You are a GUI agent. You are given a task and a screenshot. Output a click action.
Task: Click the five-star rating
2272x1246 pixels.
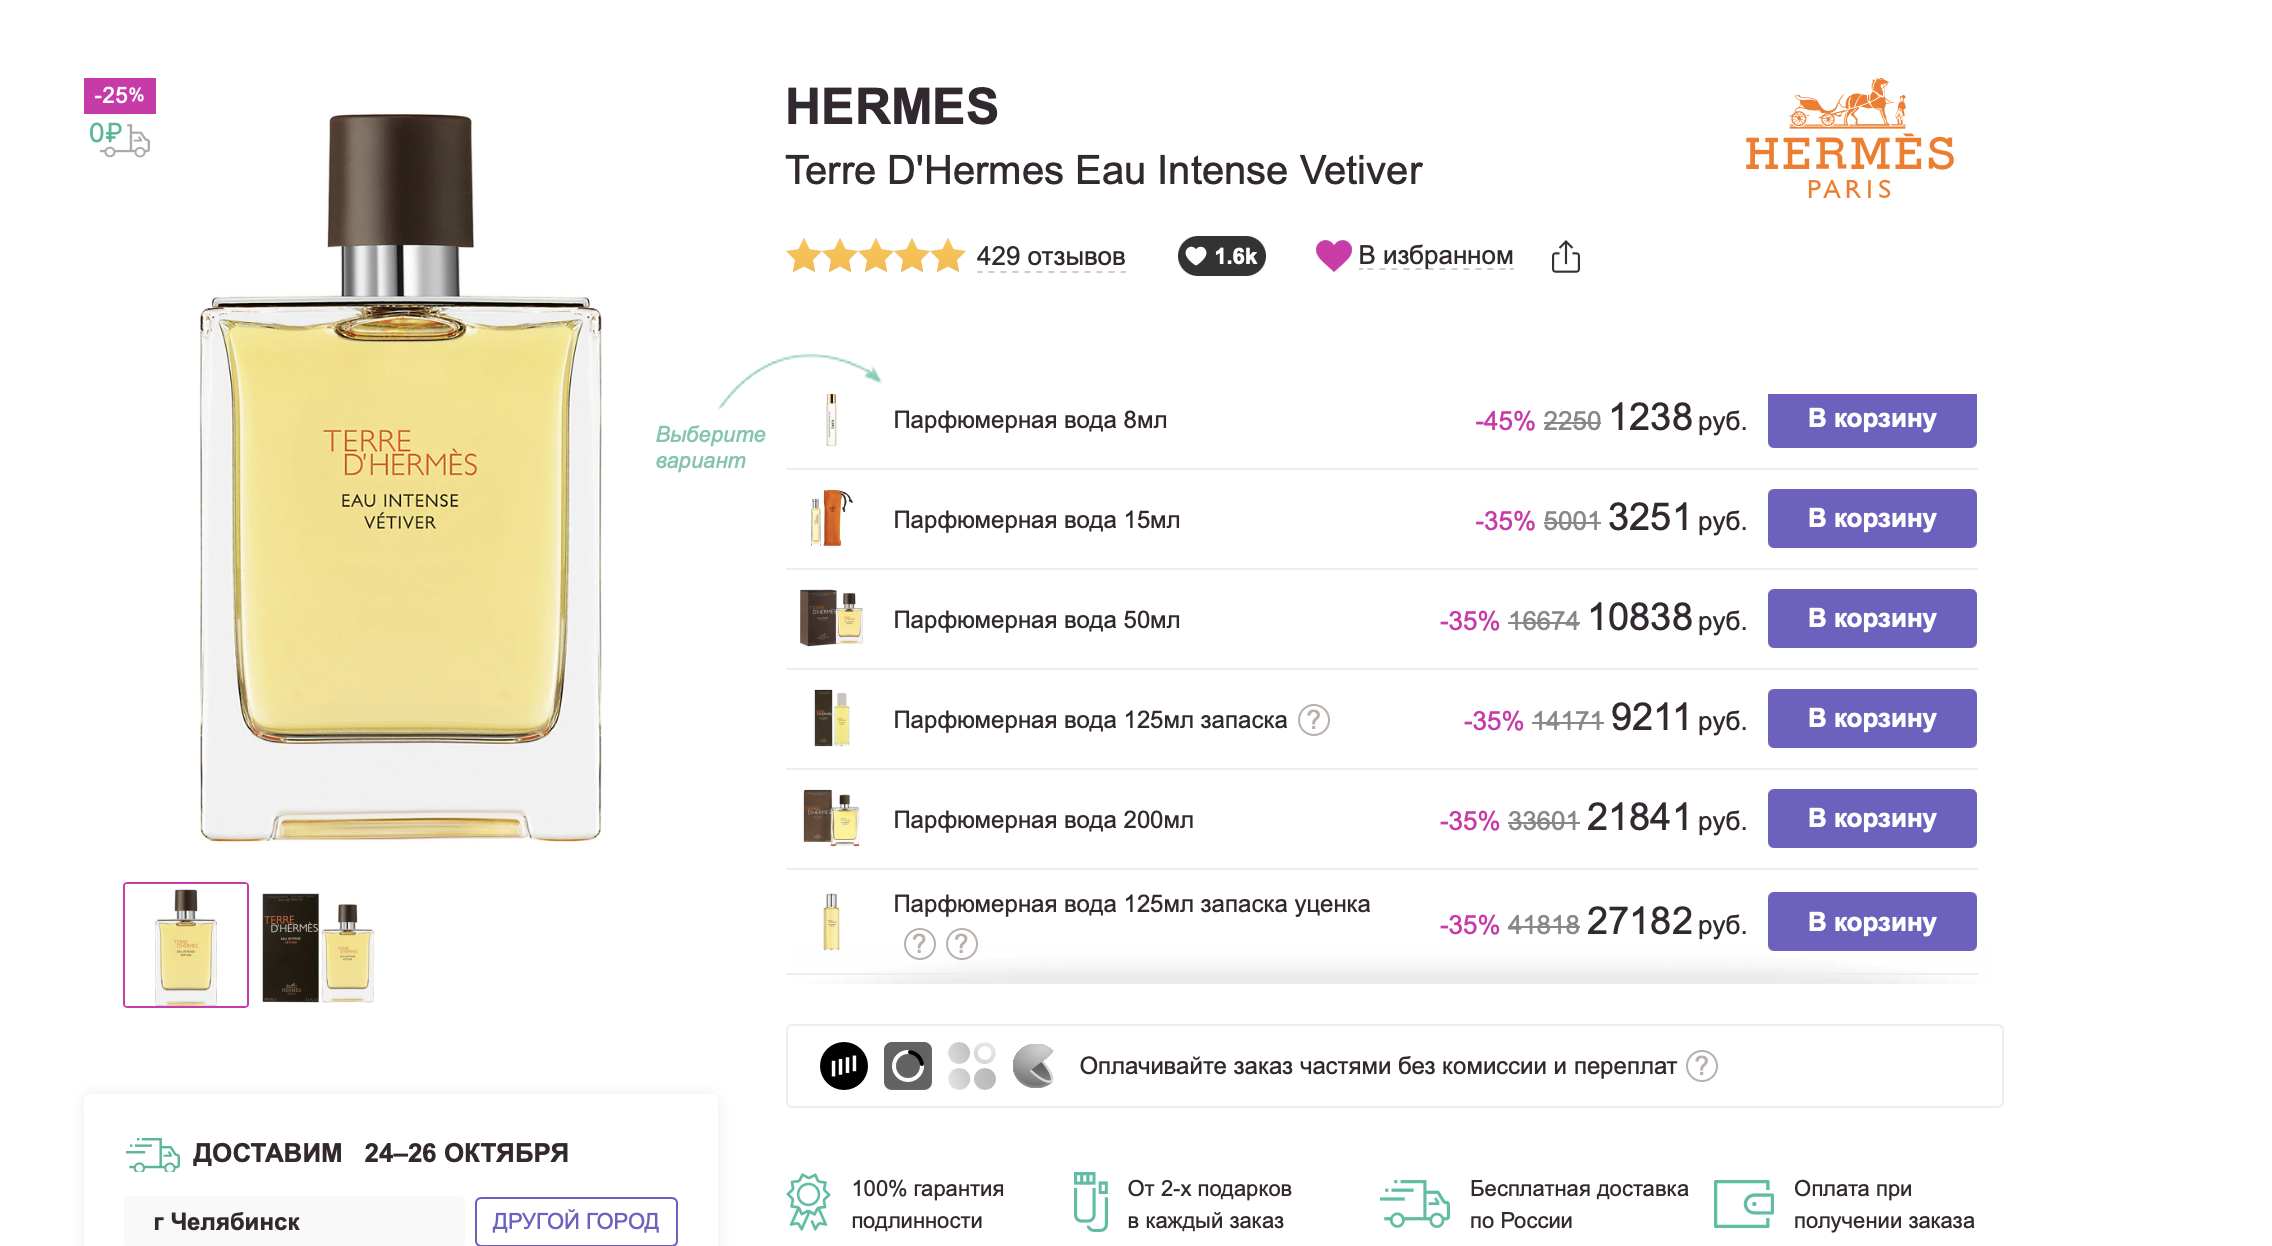(x=875, y=257)
